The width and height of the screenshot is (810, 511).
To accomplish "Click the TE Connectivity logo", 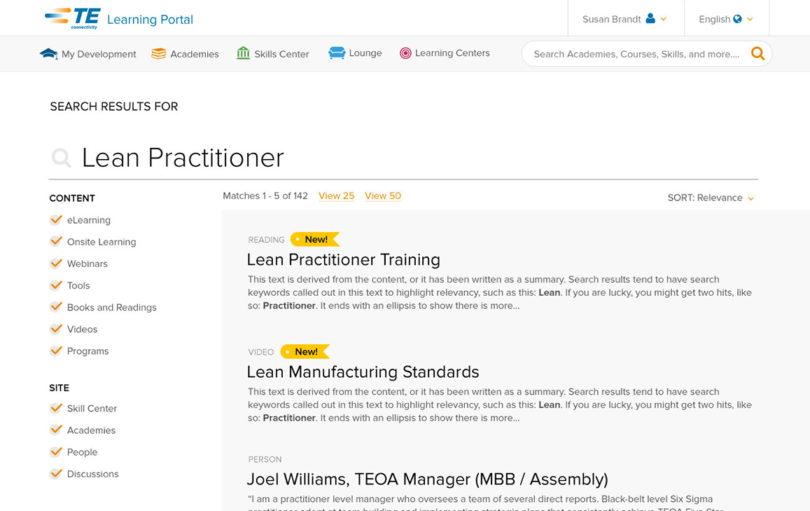I will pyautogui.click(x=73, y=18).
